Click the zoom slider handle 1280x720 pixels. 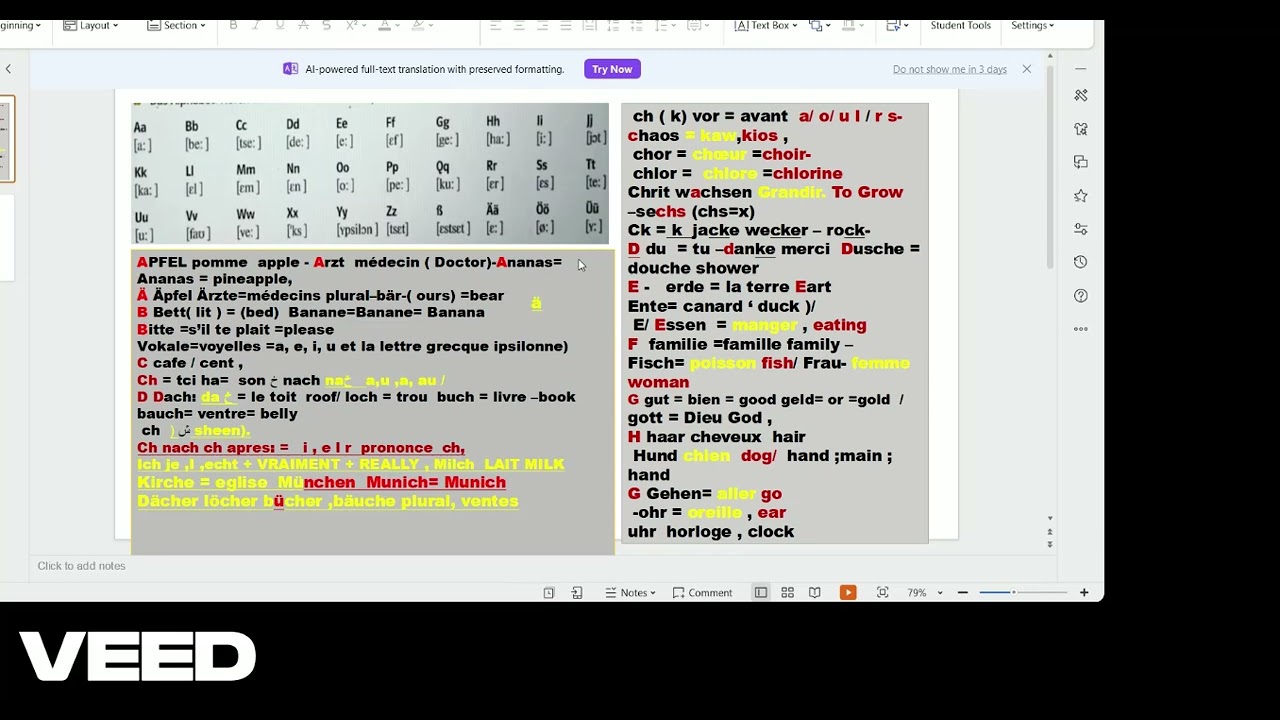1014,593
